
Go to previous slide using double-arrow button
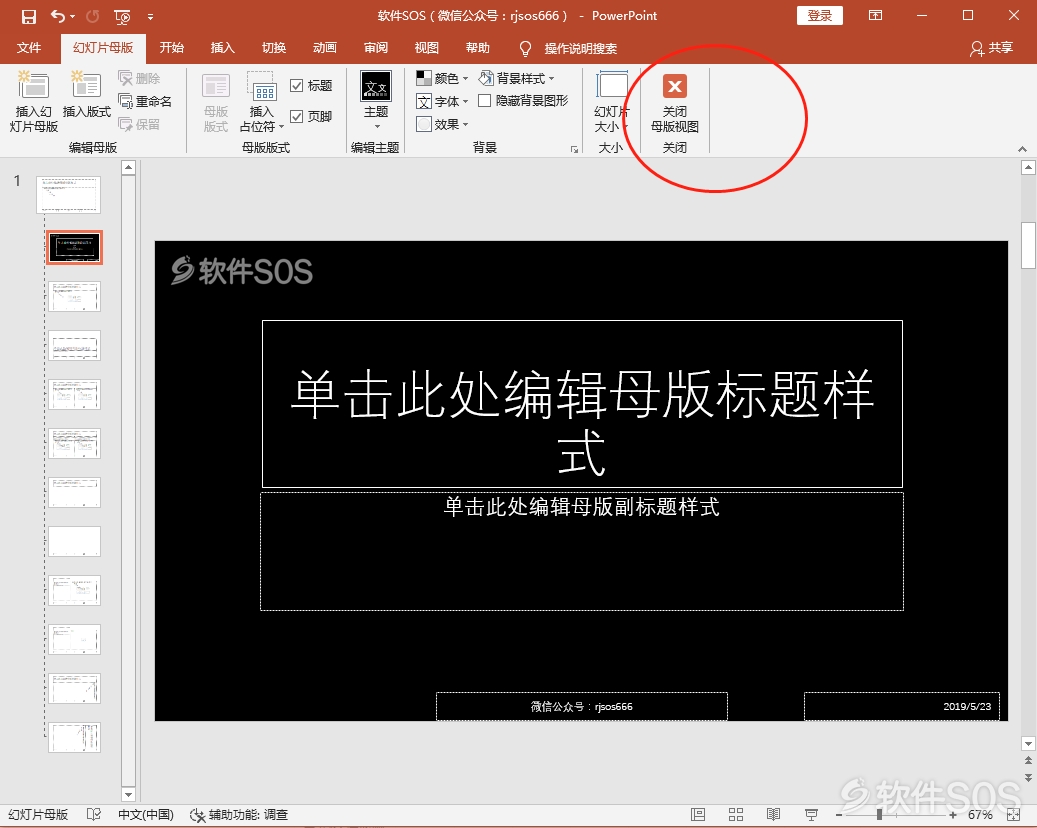tap(1028, 761)
